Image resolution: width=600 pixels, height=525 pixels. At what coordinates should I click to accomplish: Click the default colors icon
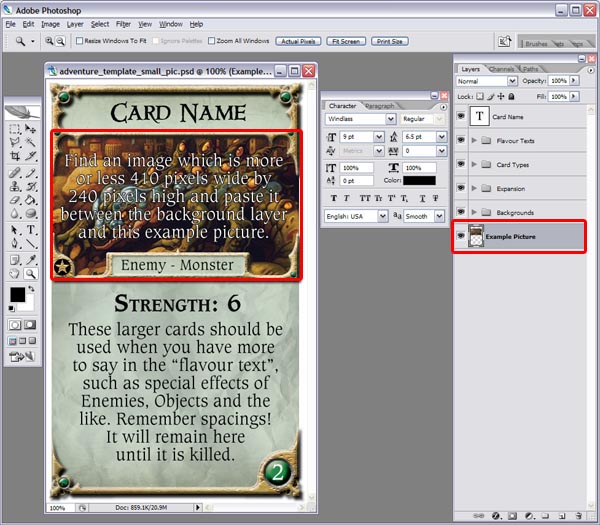click(11, 308)
